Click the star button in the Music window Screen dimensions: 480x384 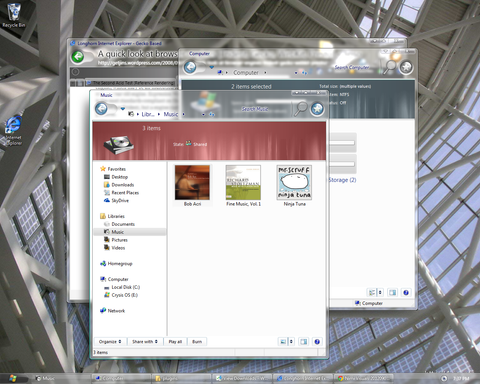317,109
